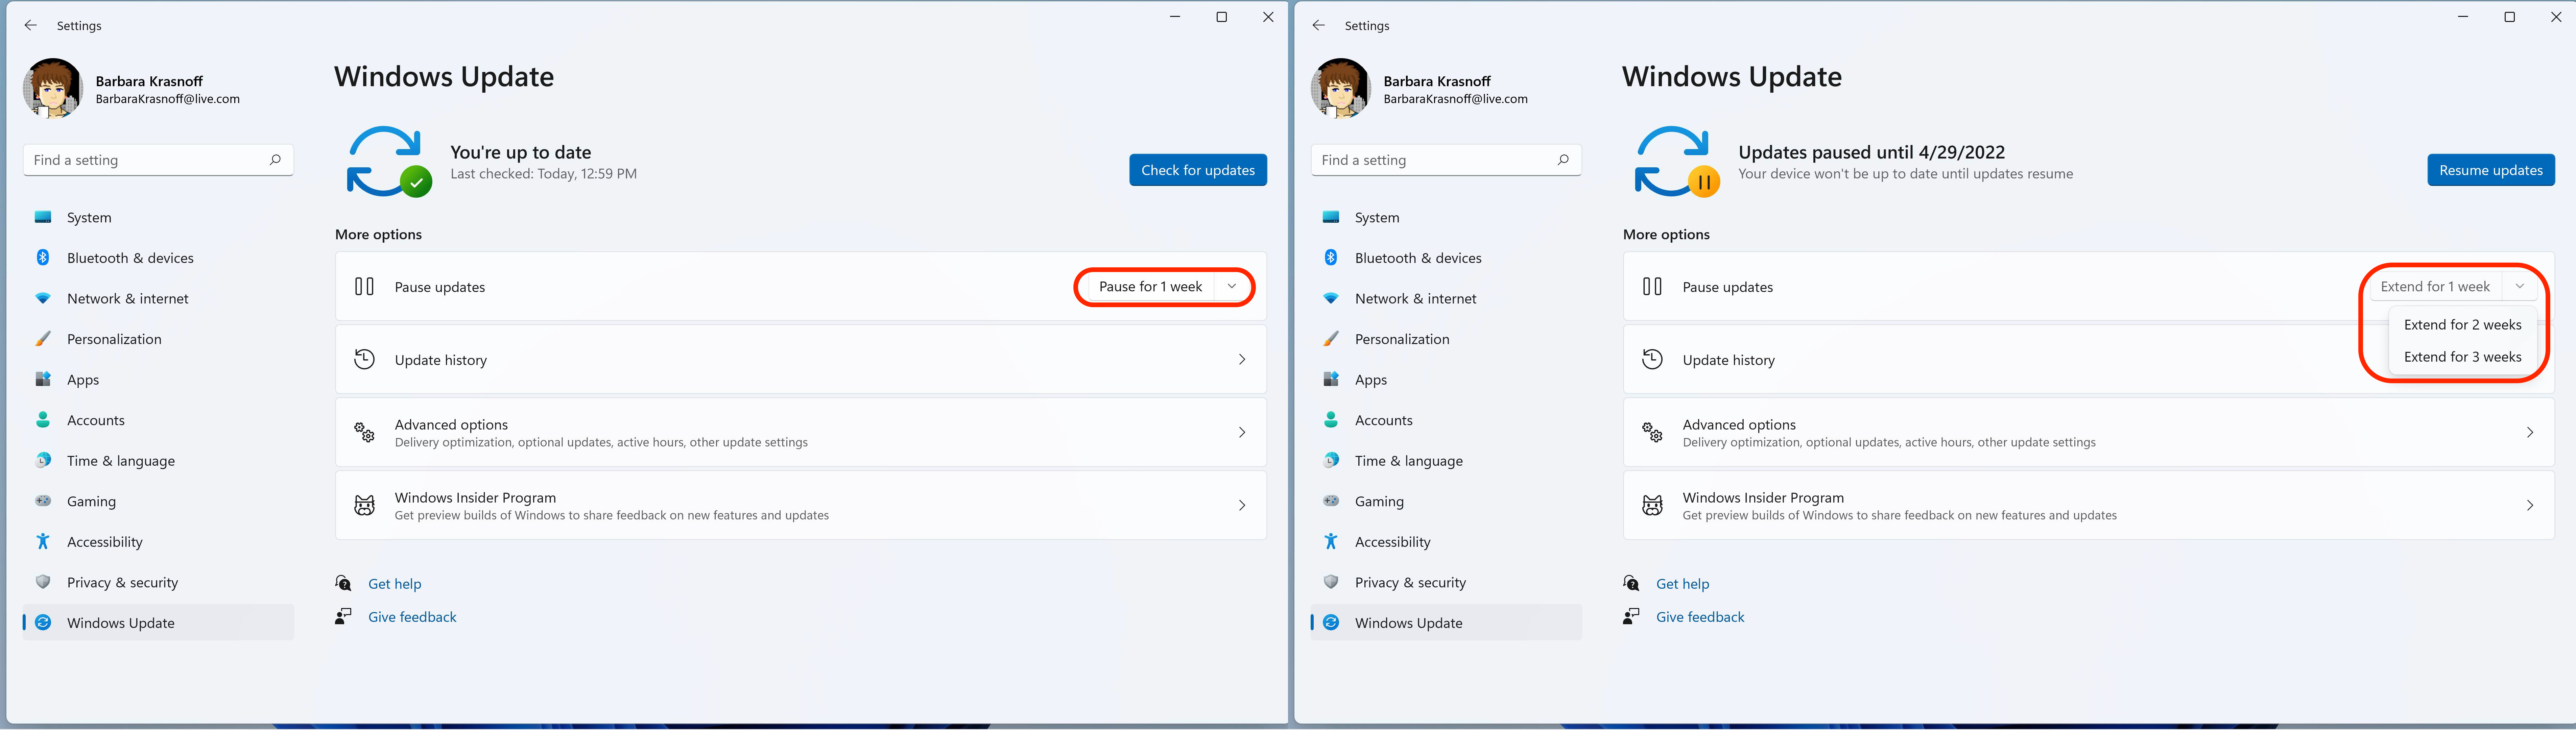
Task: Open Accessibility in right window sidebar
Action: click(x=1446, y=542)
